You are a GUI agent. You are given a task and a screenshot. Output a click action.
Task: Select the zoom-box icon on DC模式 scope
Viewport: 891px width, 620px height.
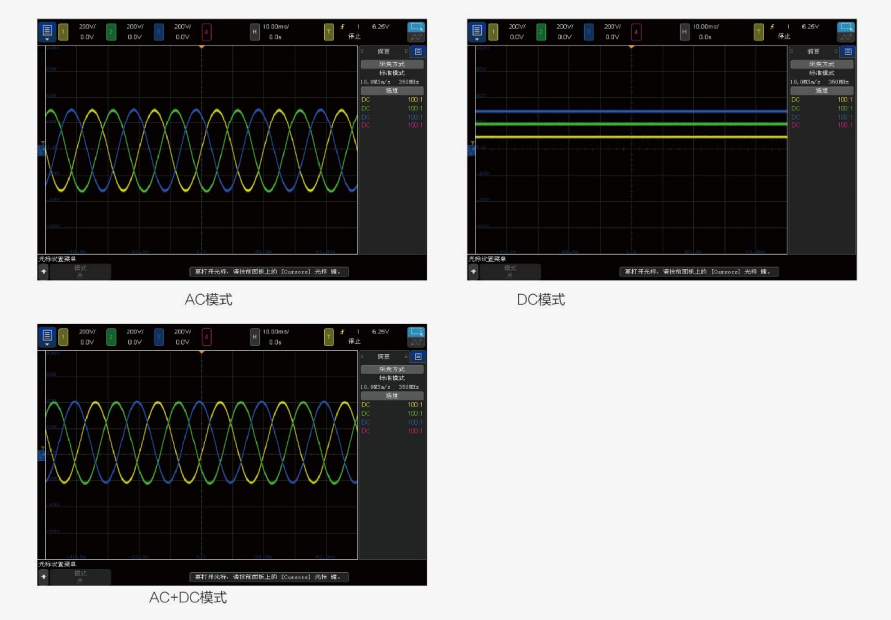(x=846, y=27)
